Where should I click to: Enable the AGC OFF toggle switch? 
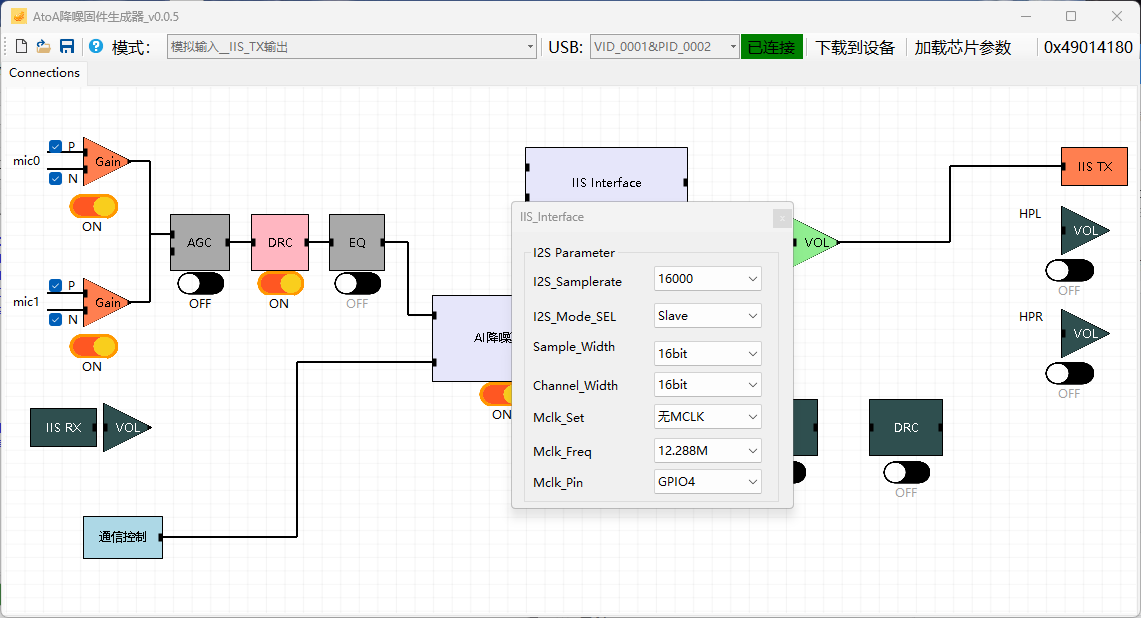201,283
